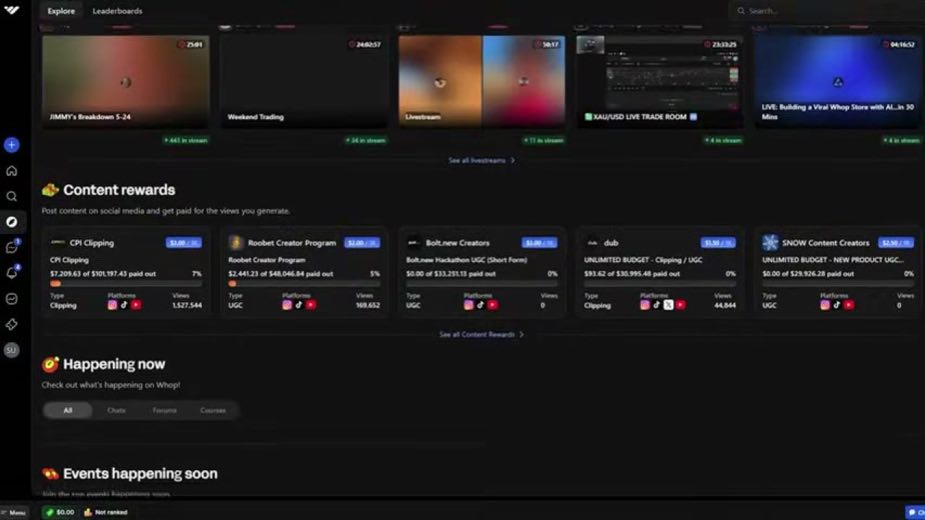Image resolution: width=925 pixels, height=520 pixels.
Task: Click the Events happening soon heading
Action: (140, 473)
